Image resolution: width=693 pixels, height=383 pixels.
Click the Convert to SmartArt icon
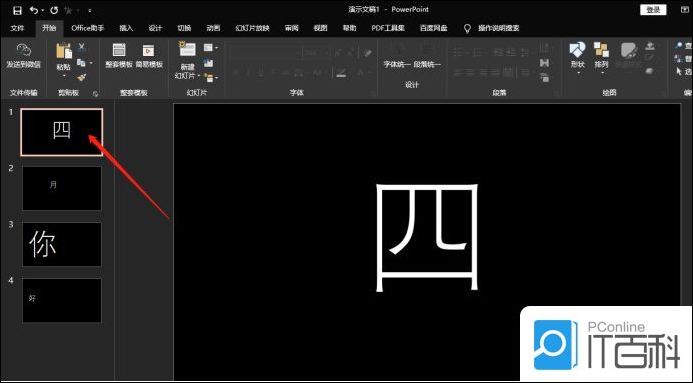[x=544, y=78]
